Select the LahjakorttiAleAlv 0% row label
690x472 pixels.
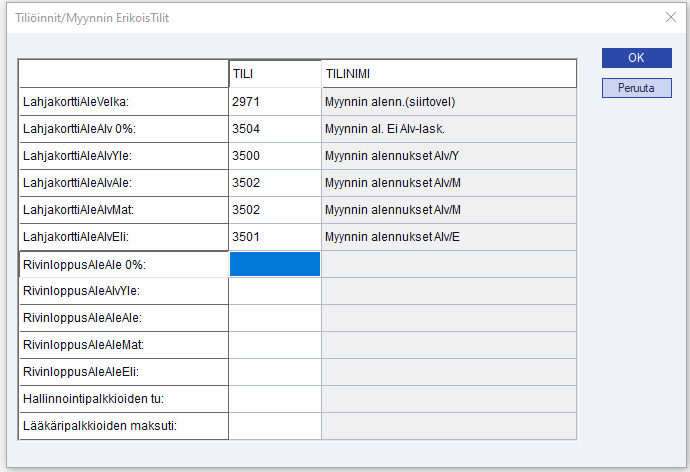pos(123,128)
